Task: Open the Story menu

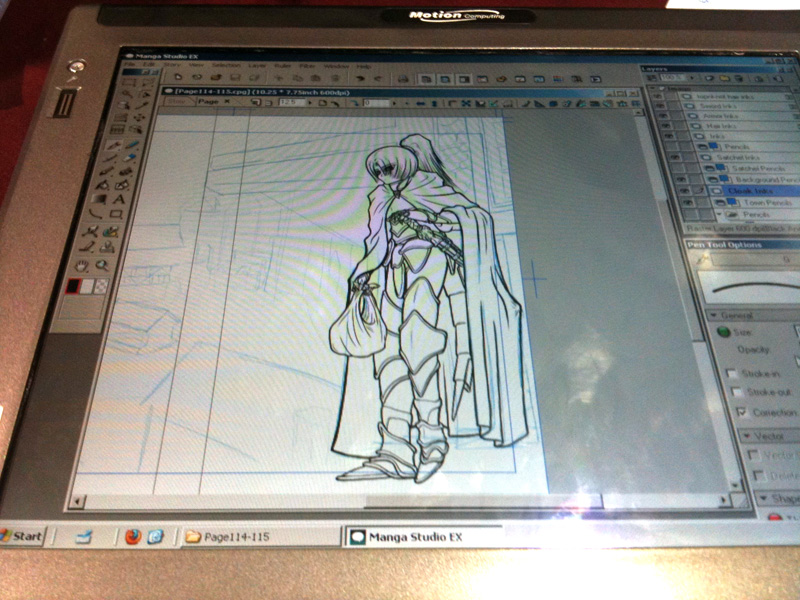Action: point(172,65)
